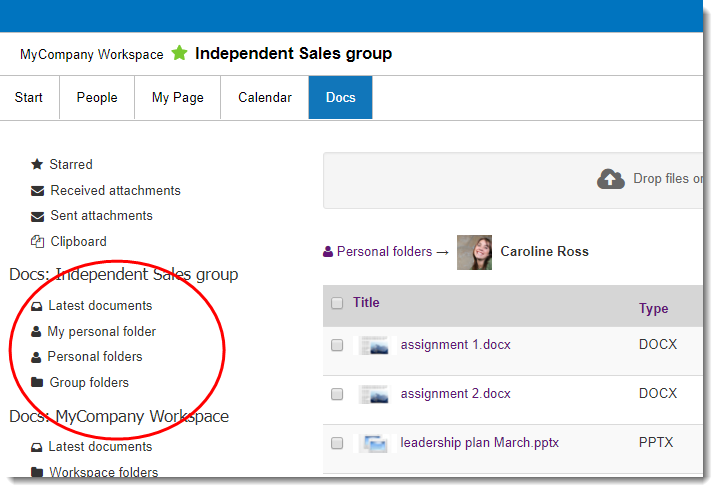The image size is (718, 492).
Task: Click the Received attachments envelope icon
Action: pyautogui.click(x=37, y=190)
